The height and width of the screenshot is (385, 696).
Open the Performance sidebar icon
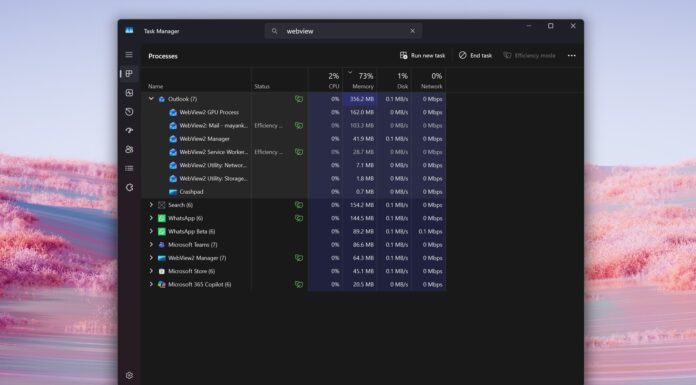pos(129,93)
